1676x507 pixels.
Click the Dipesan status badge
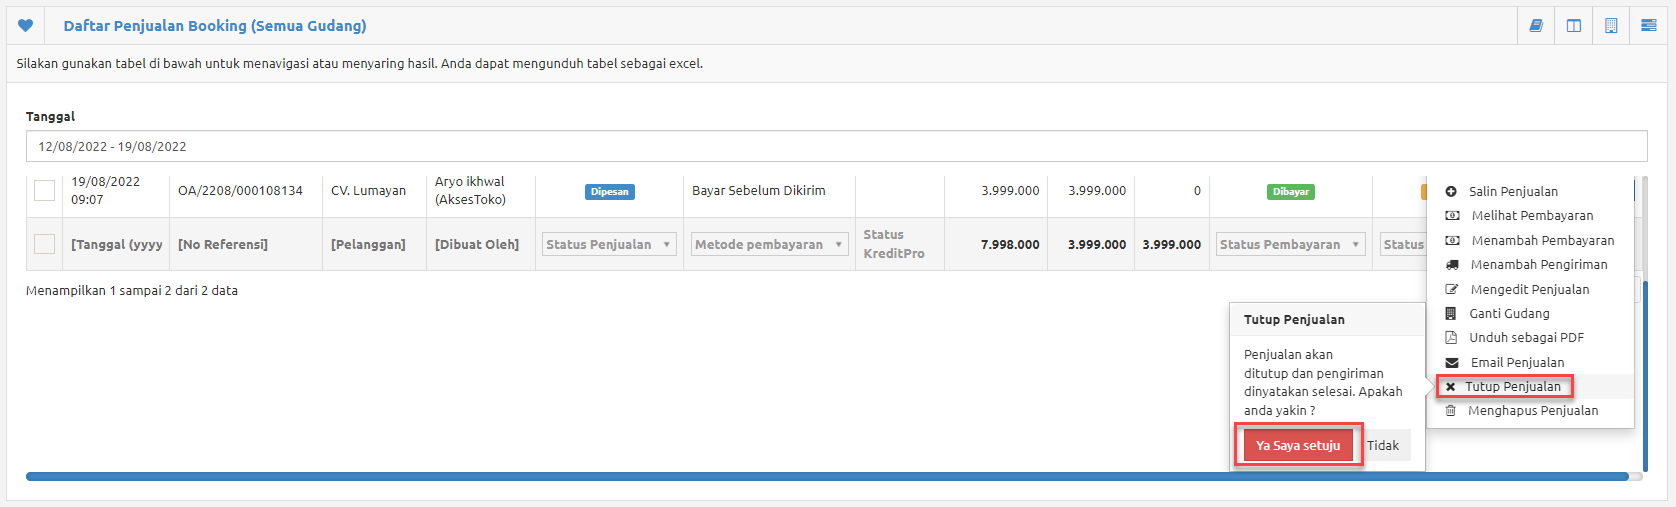(610, 192)
